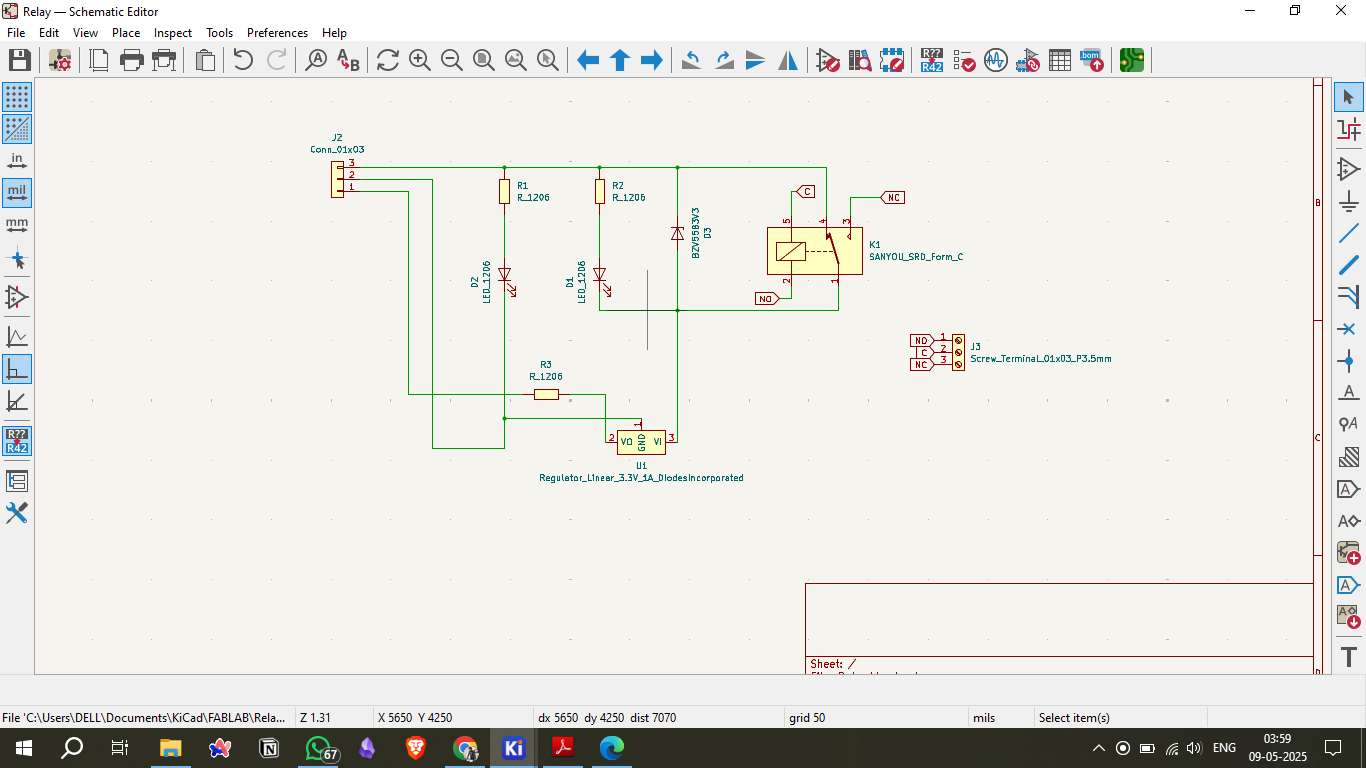
Task: Undo the last edit
Action: click(x=243, y=60)
